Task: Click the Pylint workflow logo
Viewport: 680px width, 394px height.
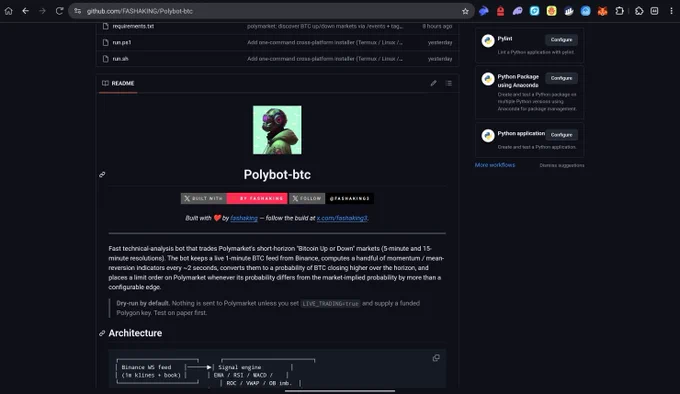Action: (488, 41)
